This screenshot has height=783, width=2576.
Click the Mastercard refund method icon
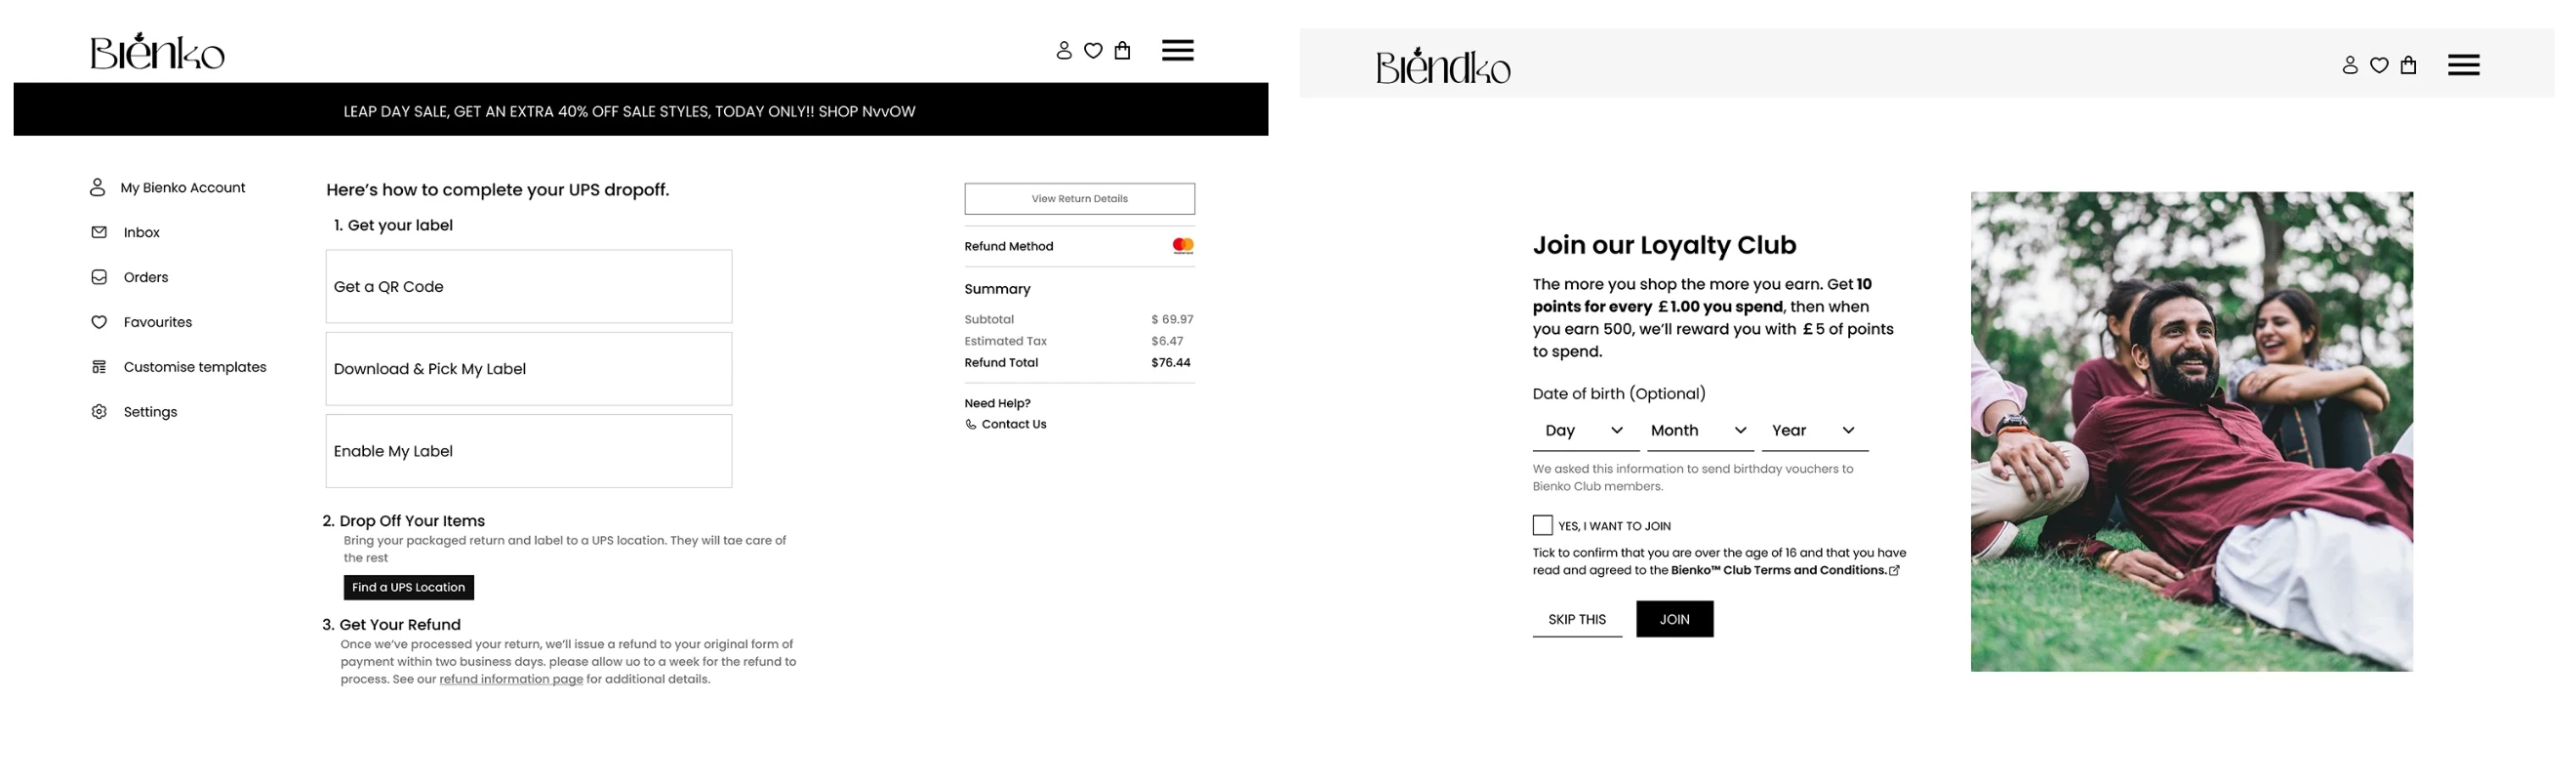(x=1183, y=246)
